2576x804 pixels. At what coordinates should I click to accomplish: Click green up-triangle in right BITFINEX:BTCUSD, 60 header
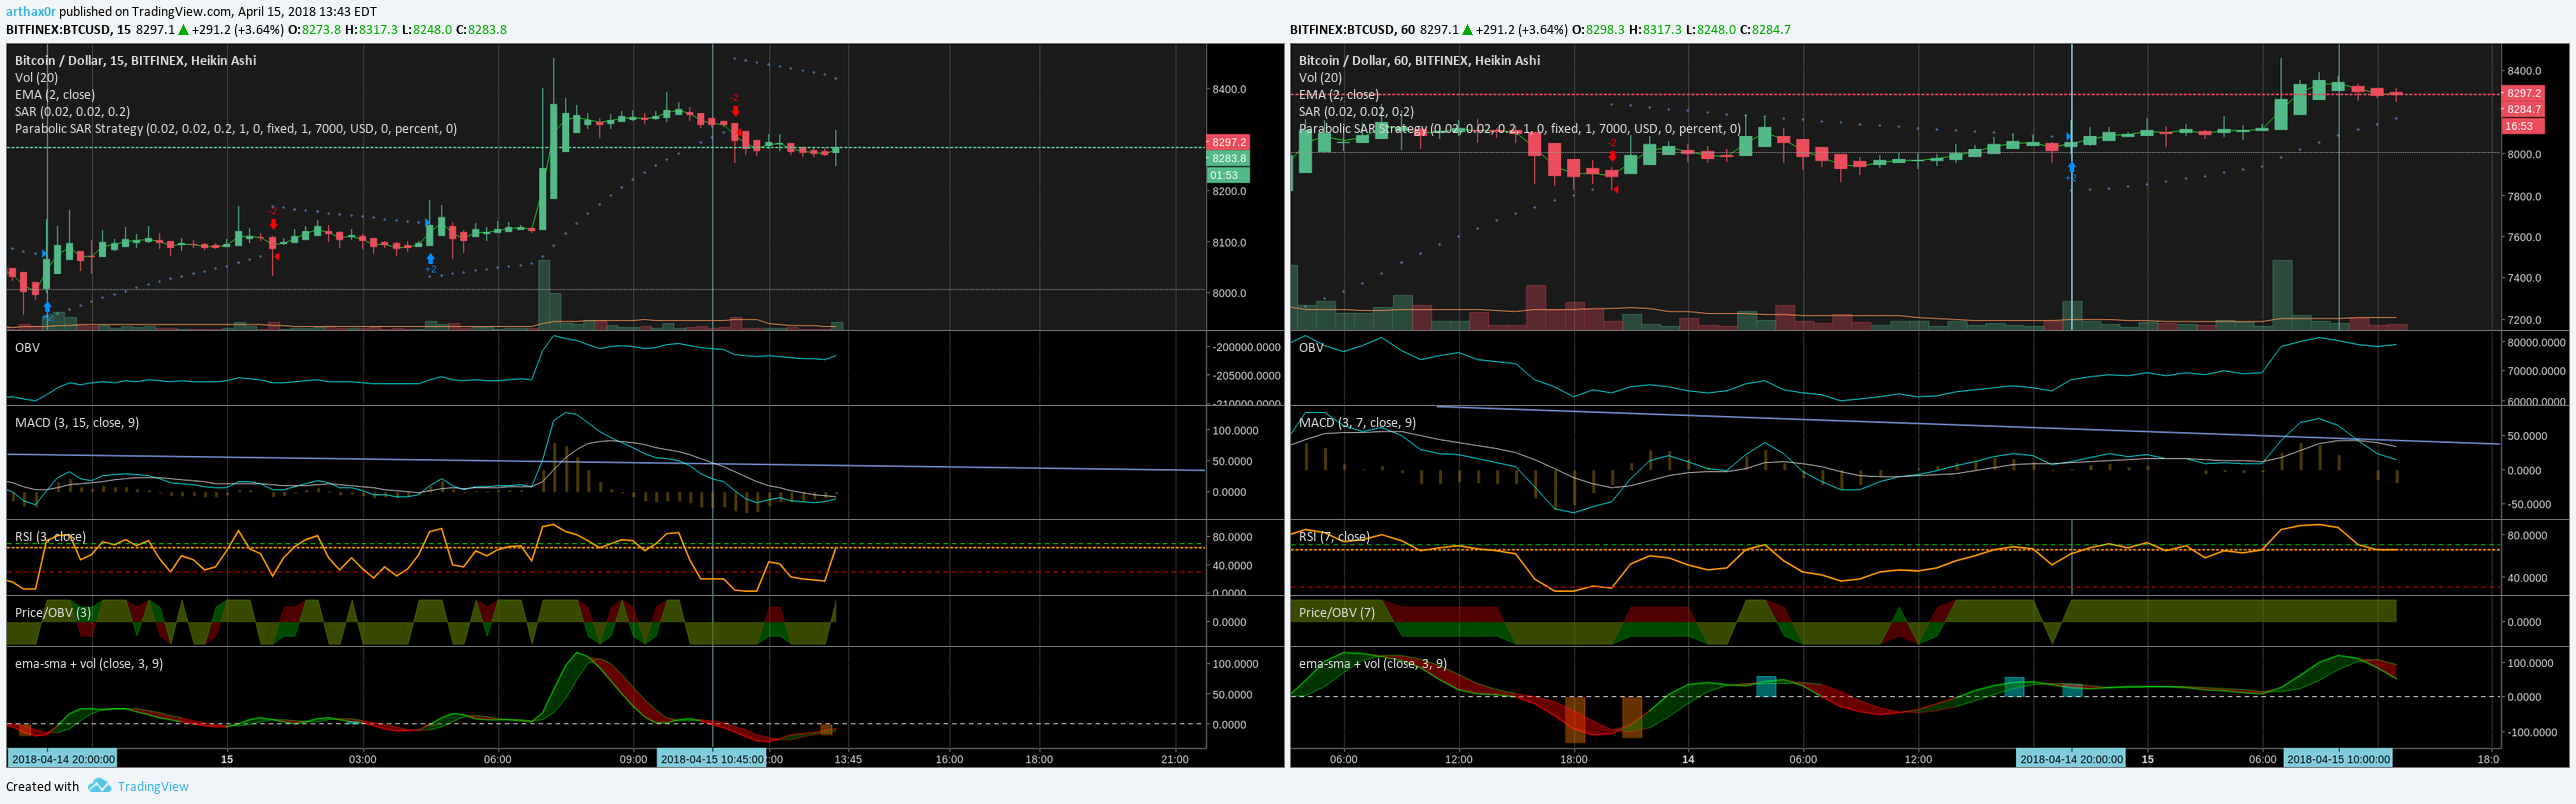point(1467,30)
